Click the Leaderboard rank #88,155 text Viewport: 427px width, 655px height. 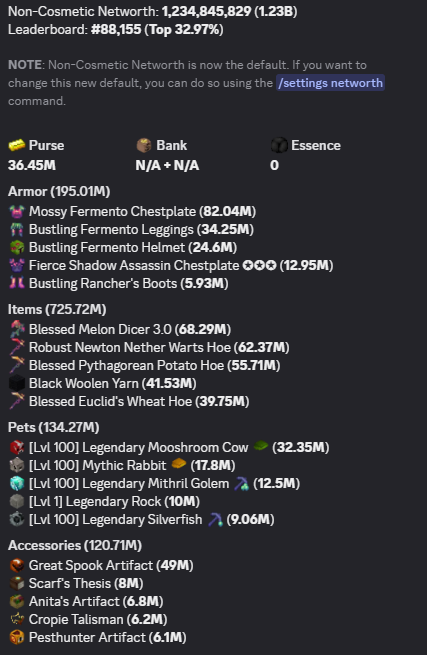[x=116, y=30]
